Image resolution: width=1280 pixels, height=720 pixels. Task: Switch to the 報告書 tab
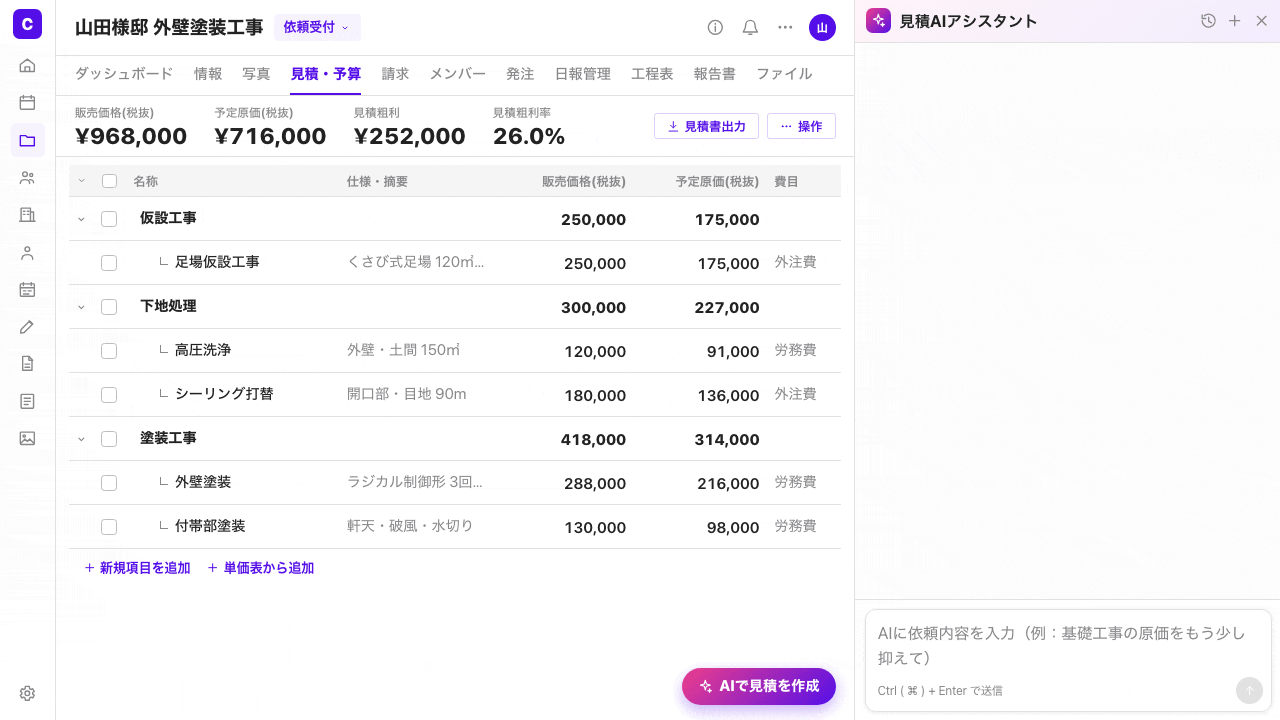point(715,74)
